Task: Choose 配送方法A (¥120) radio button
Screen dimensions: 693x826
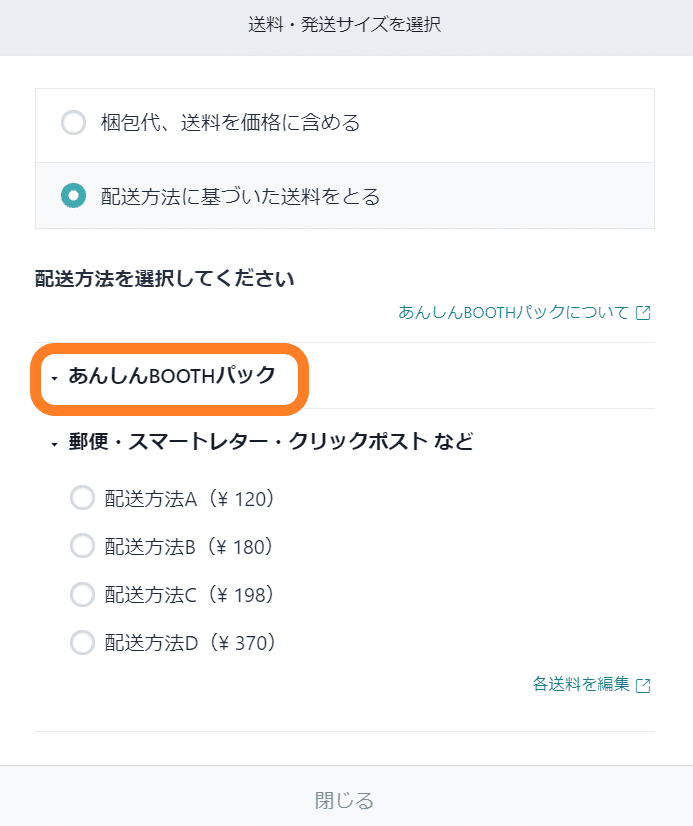Action: pos(82,498)
